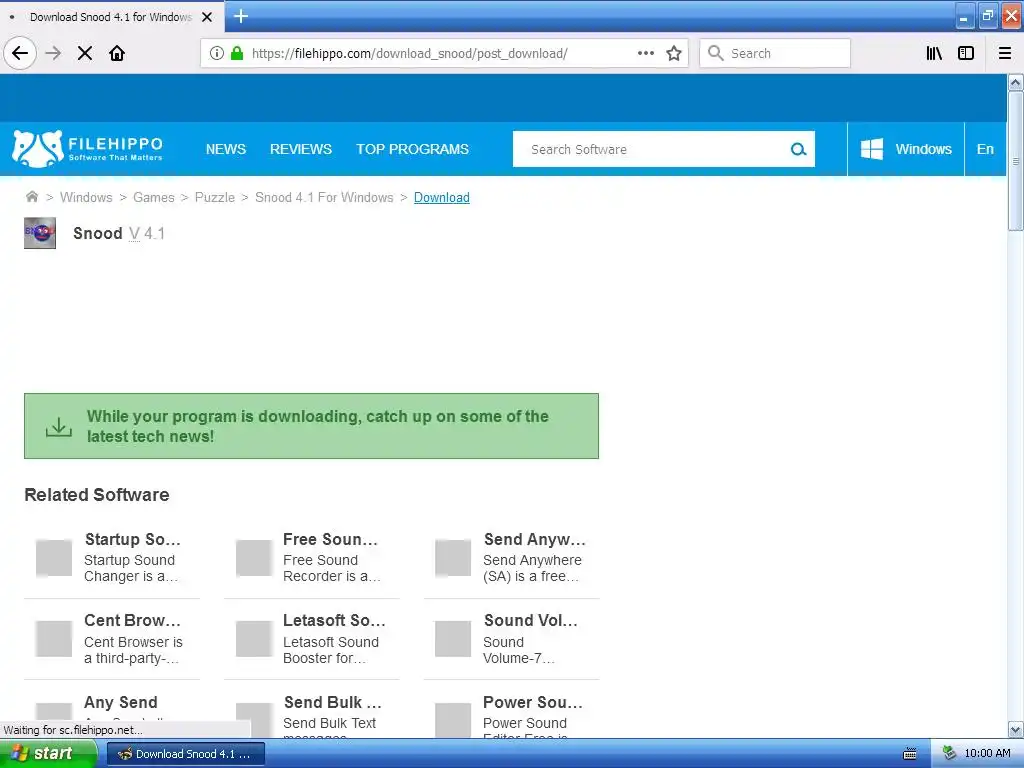Click the FileHippo logo

click(87, 149)
